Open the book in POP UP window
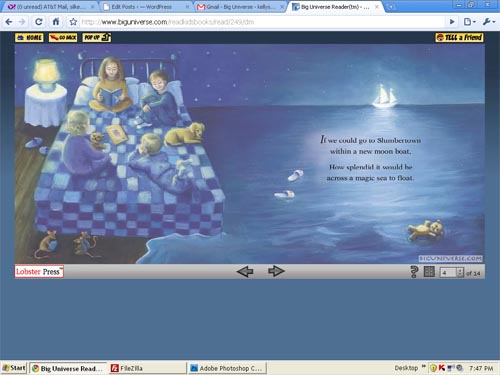Viewport: 500px width, 375px height. 97,37
